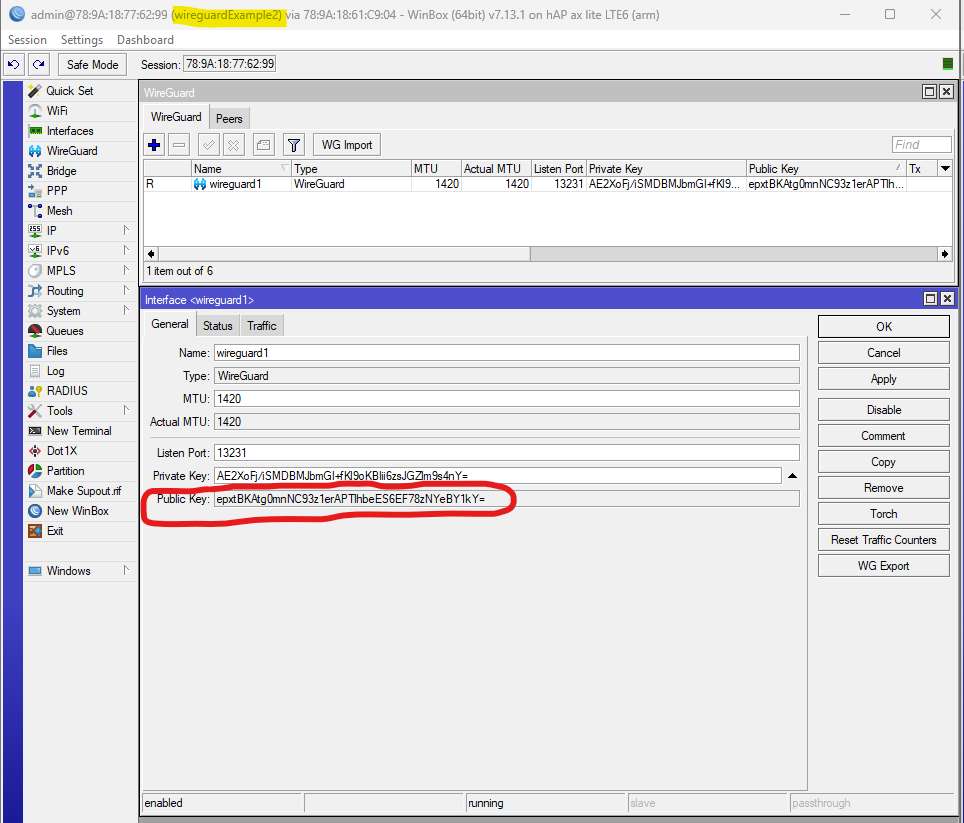Viewport: 964px width, 823px height.
Task: Click the Comment button
Action: pyautogui.click(x=883, y=436)
